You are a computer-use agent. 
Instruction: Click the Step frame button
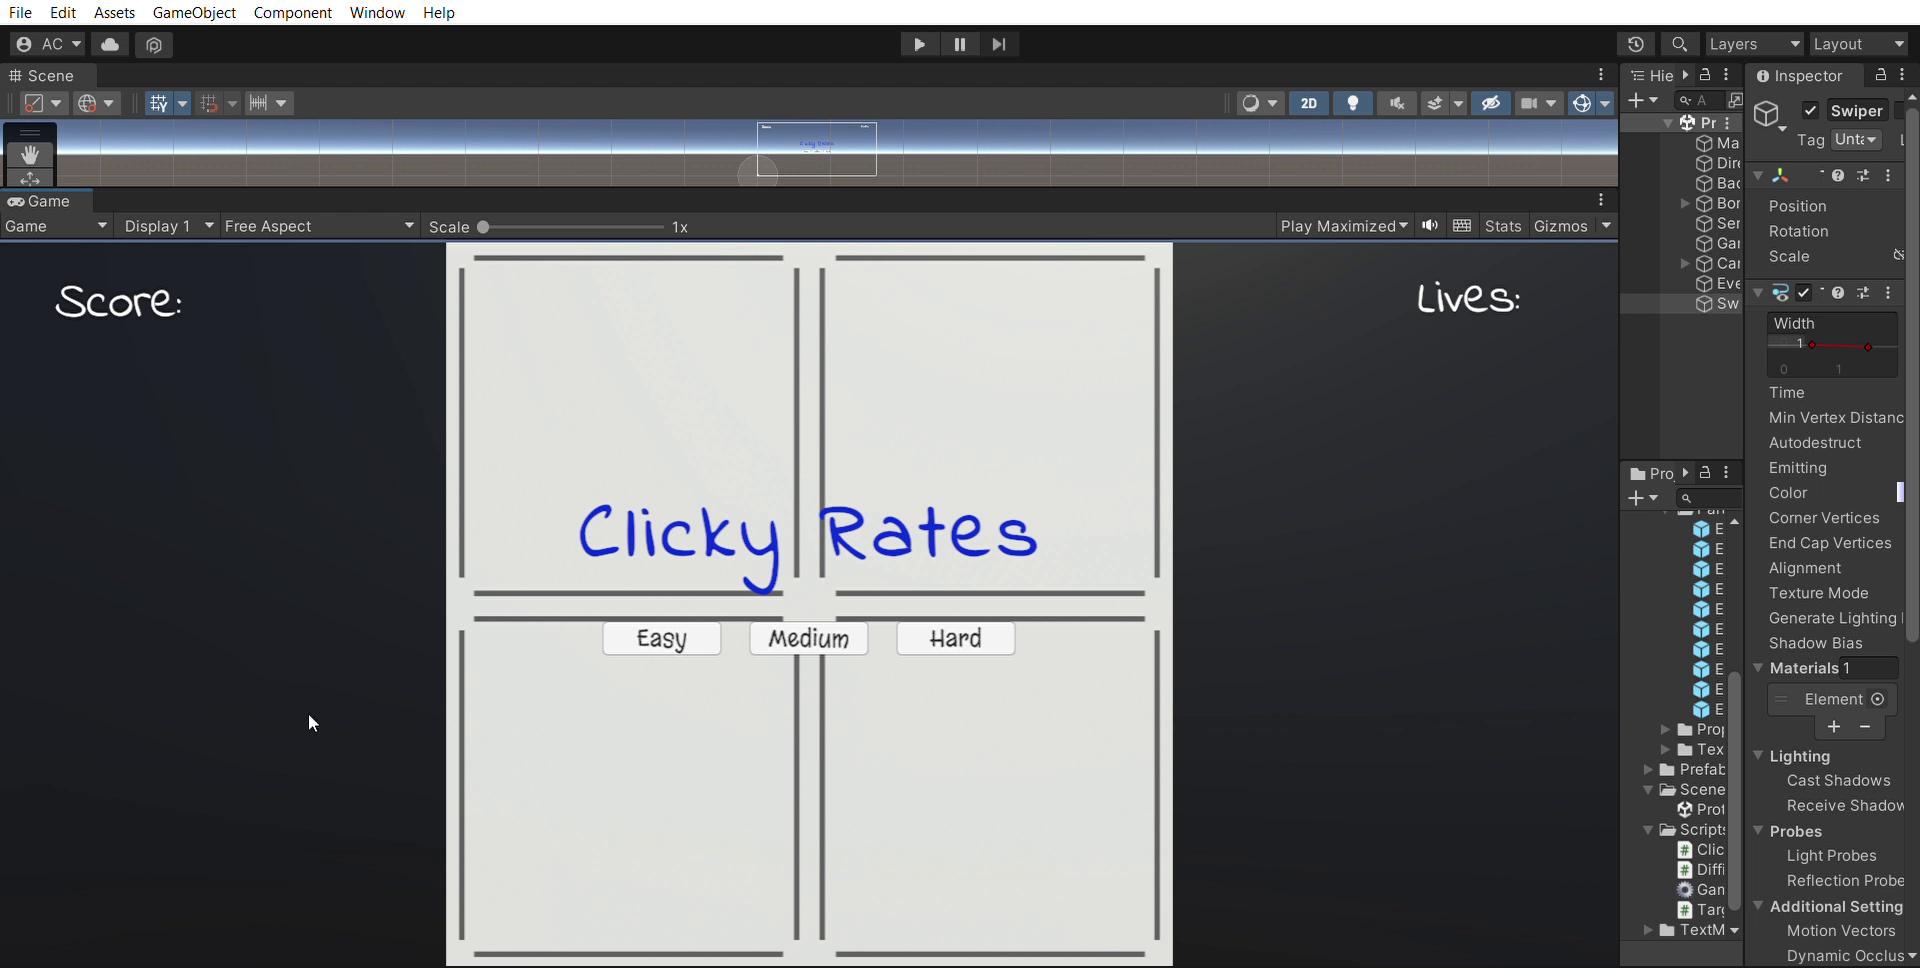[x=999, y=44]
